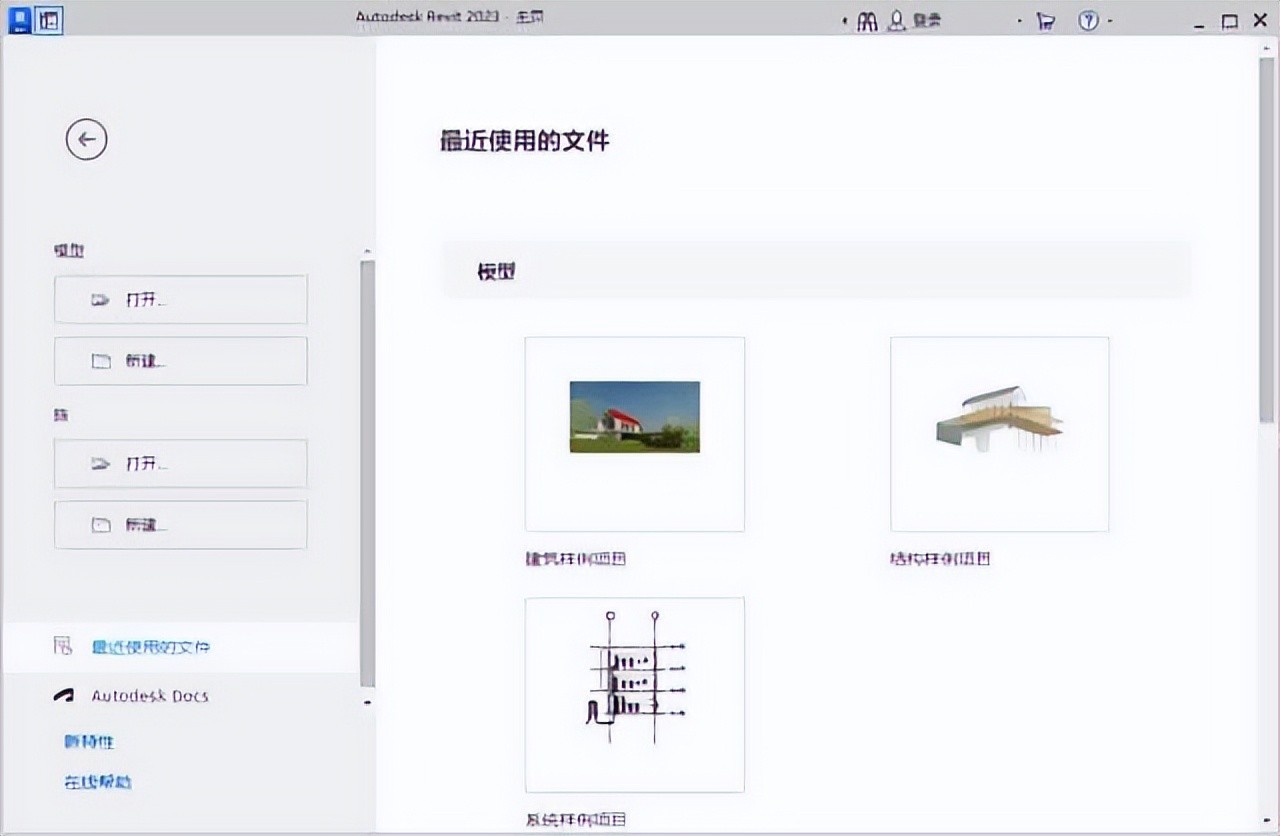Click 打开 button under 模型 section

point(181,300)
